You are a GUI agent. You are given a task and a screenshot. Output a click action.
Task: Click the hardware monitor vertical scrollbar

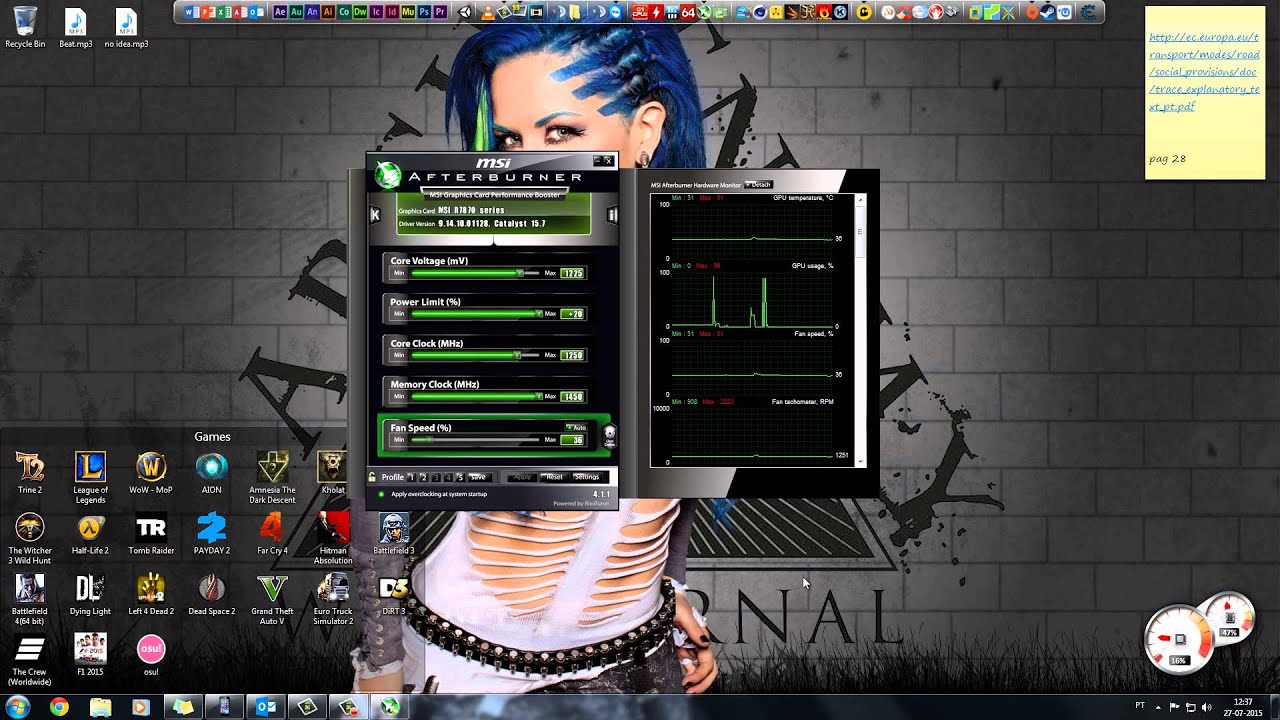pyautogui.click(x=861, y=330)
